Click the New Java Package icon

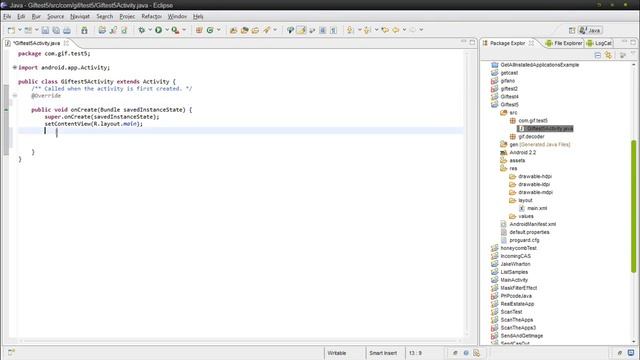tap(199, 30)
